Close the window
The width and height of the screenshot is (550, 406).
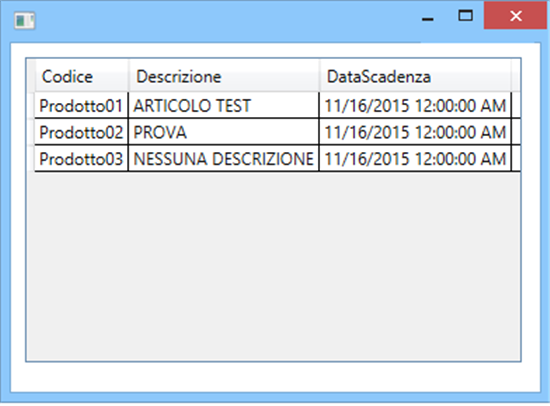click(x=516, y=16)
